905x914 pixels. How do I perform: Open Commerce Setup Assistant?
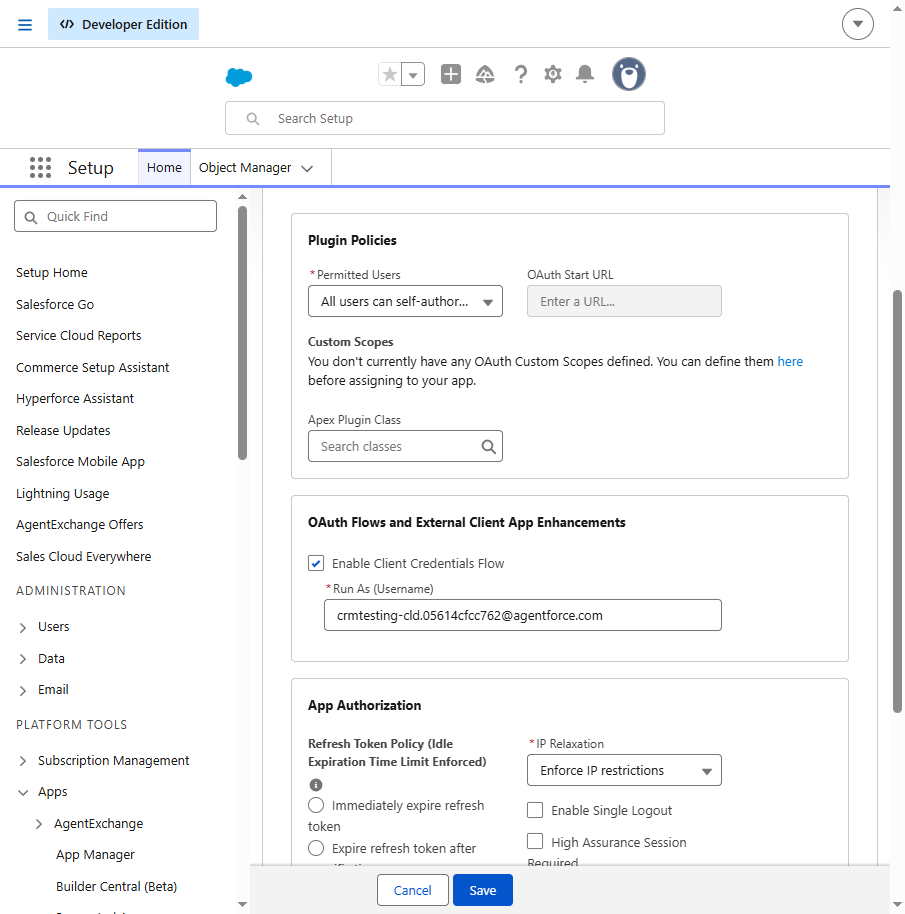93,368
